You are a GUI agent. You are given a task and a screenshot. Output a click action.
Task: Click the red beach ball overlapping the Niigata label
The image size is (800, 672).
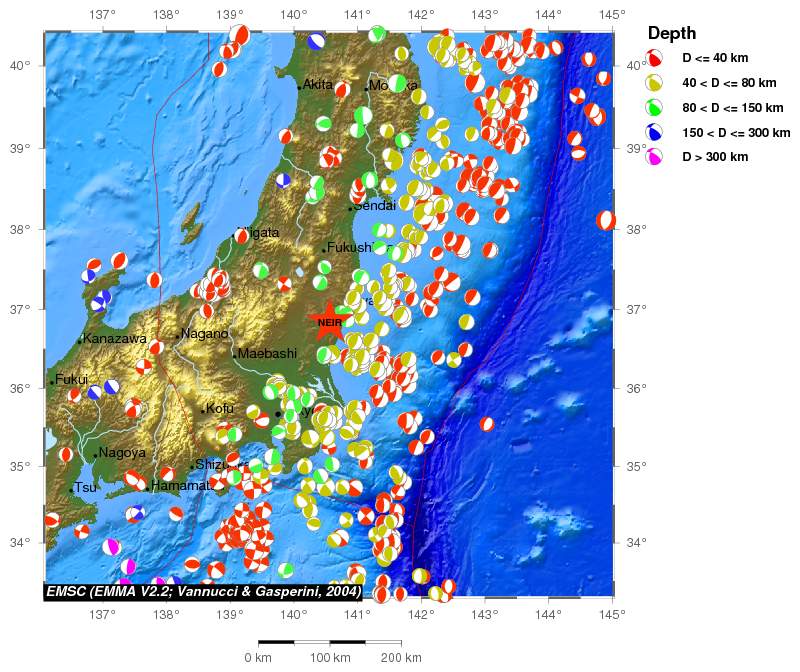(x=241, y=236)
